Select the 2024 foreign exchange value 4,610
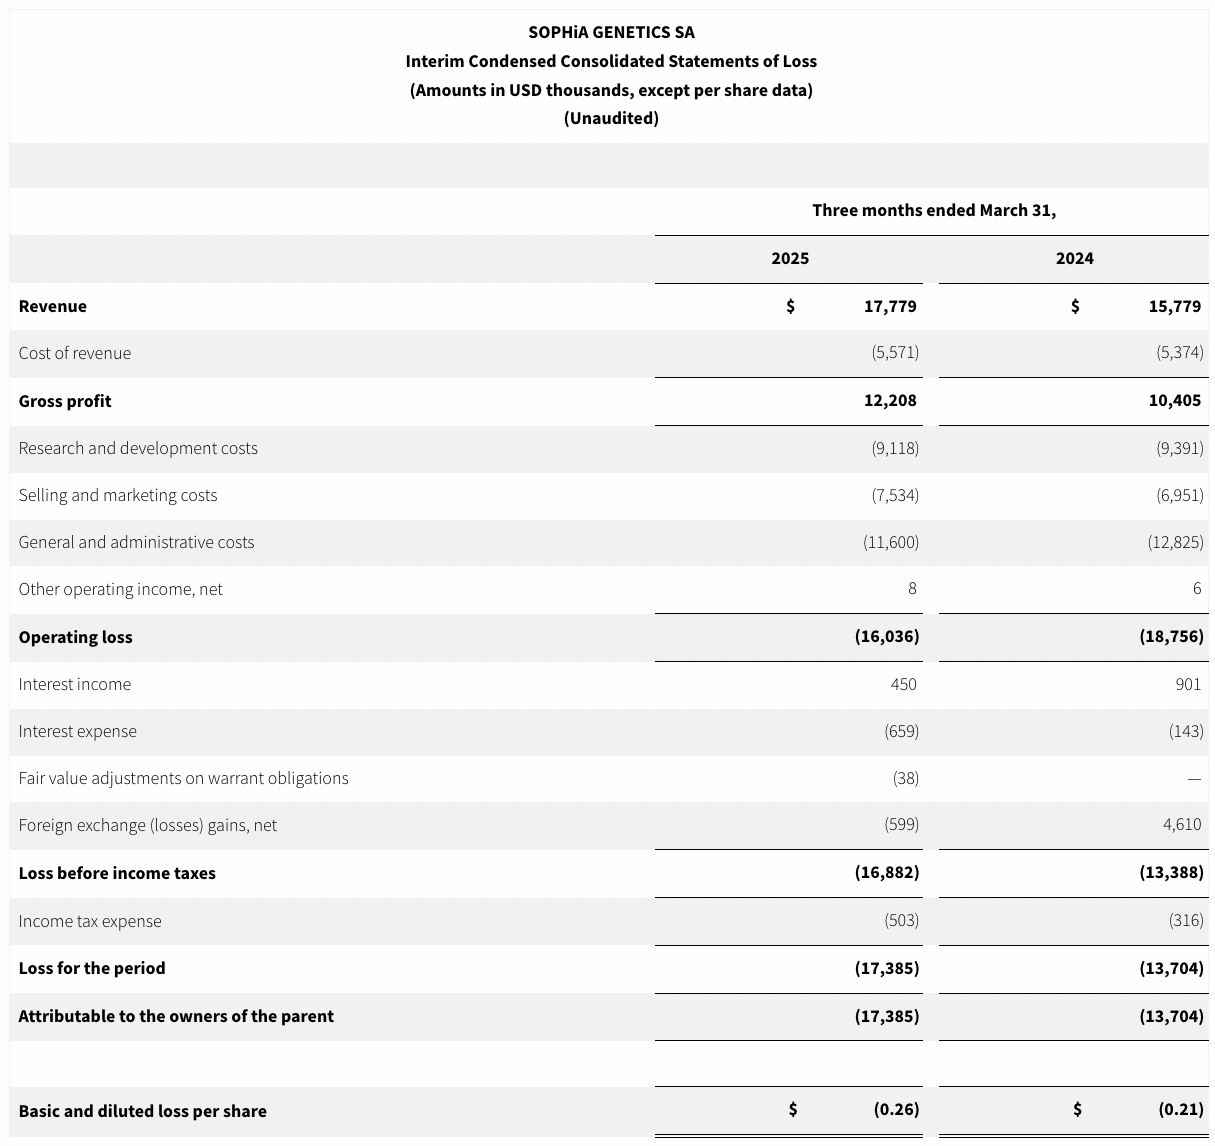This screenshot has height=1146, width=1215. click(x=1181, y=825)
